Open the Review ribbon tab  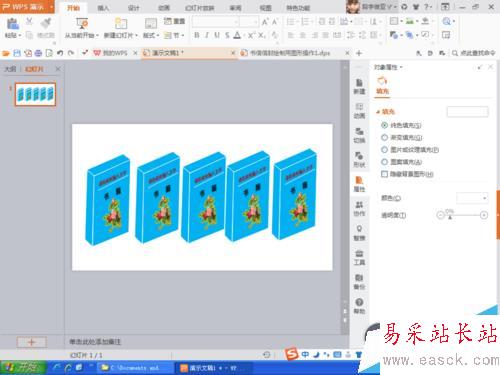(235, 8)
